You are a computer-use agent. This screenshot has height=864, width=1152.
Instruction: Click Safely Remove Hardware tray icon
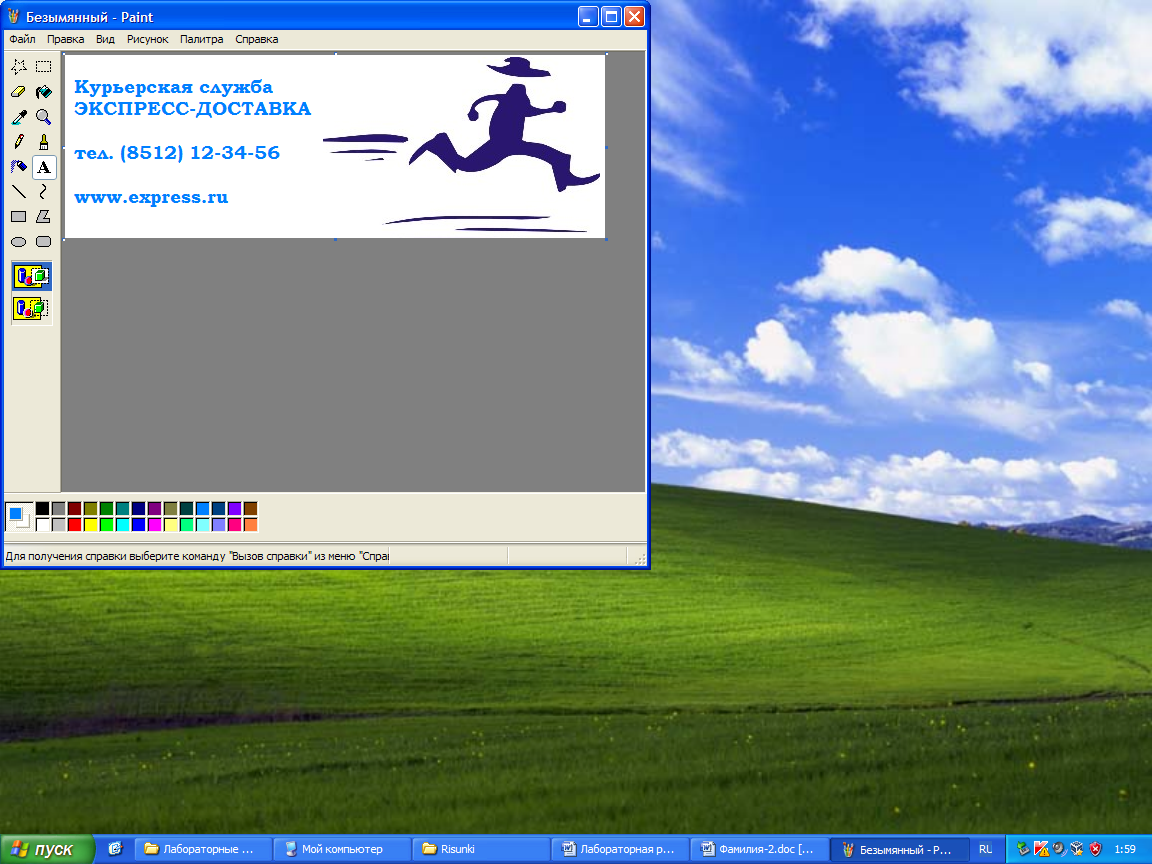tap(1023, 849)
